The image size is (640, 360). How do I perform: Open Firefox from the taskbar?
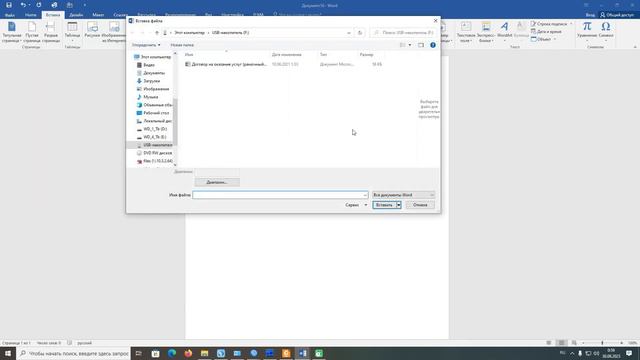(x=188, y=353)
